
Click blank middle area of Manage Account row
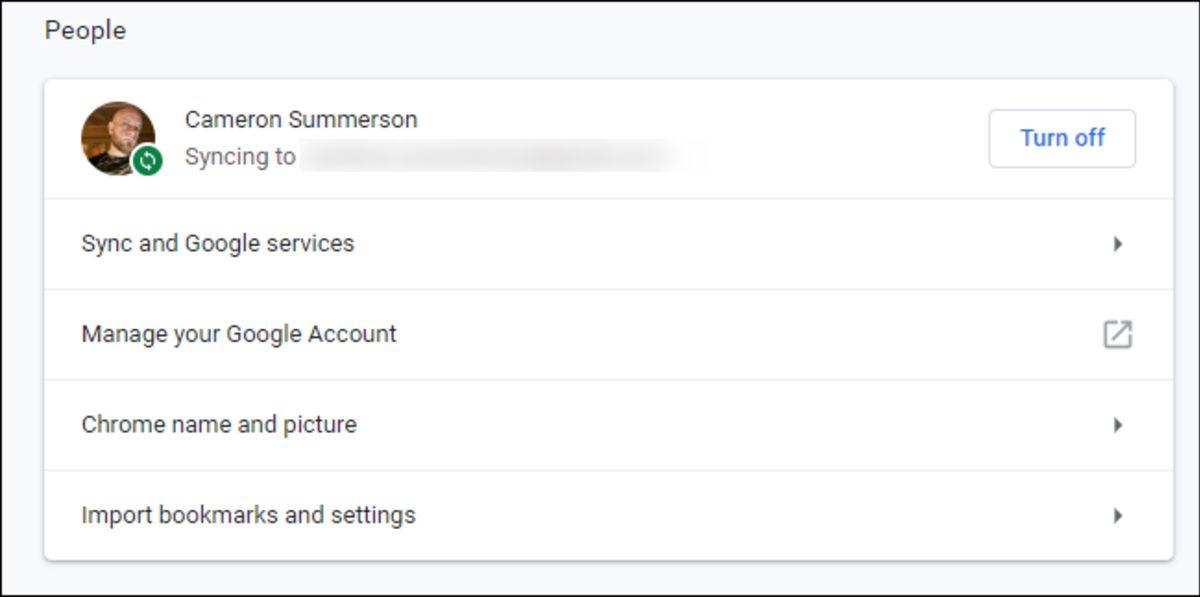[x=700, y=334]
